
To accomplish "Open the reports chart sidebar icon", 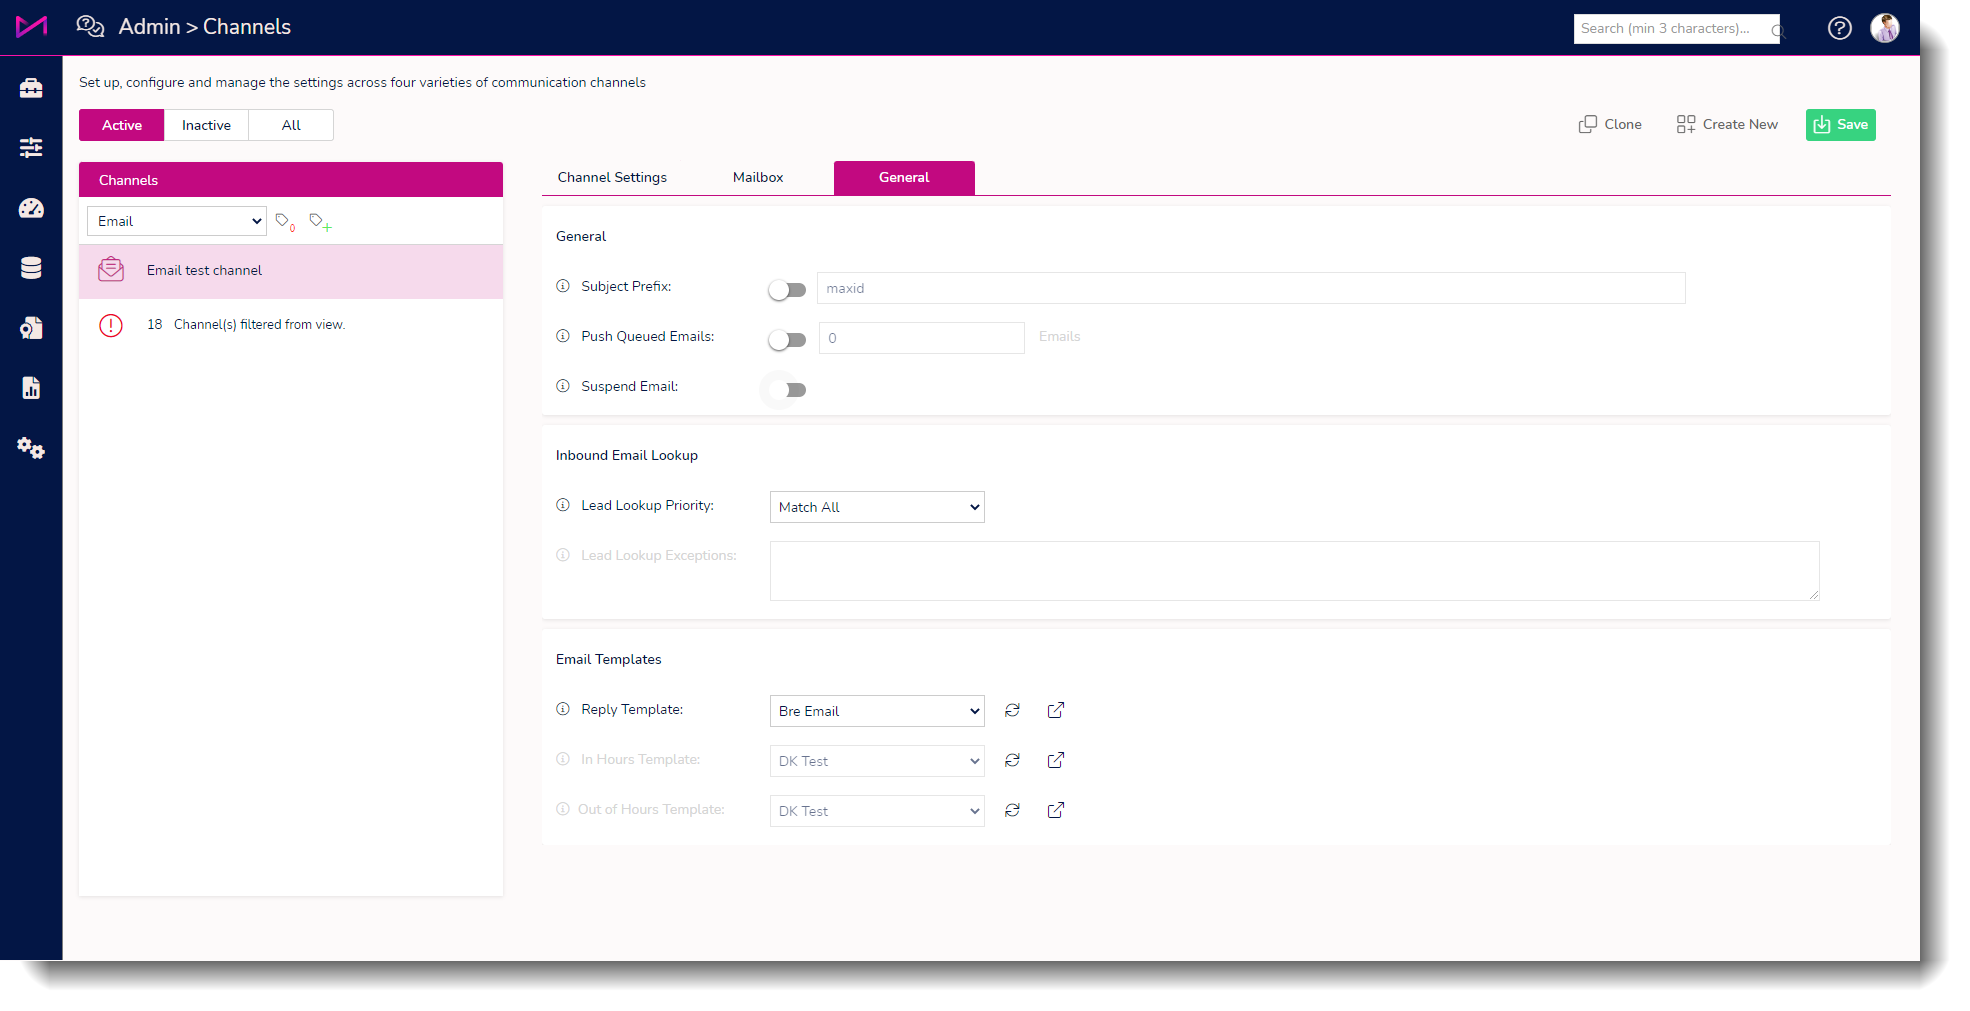I will pyautogui.click(x=31, y=388).
